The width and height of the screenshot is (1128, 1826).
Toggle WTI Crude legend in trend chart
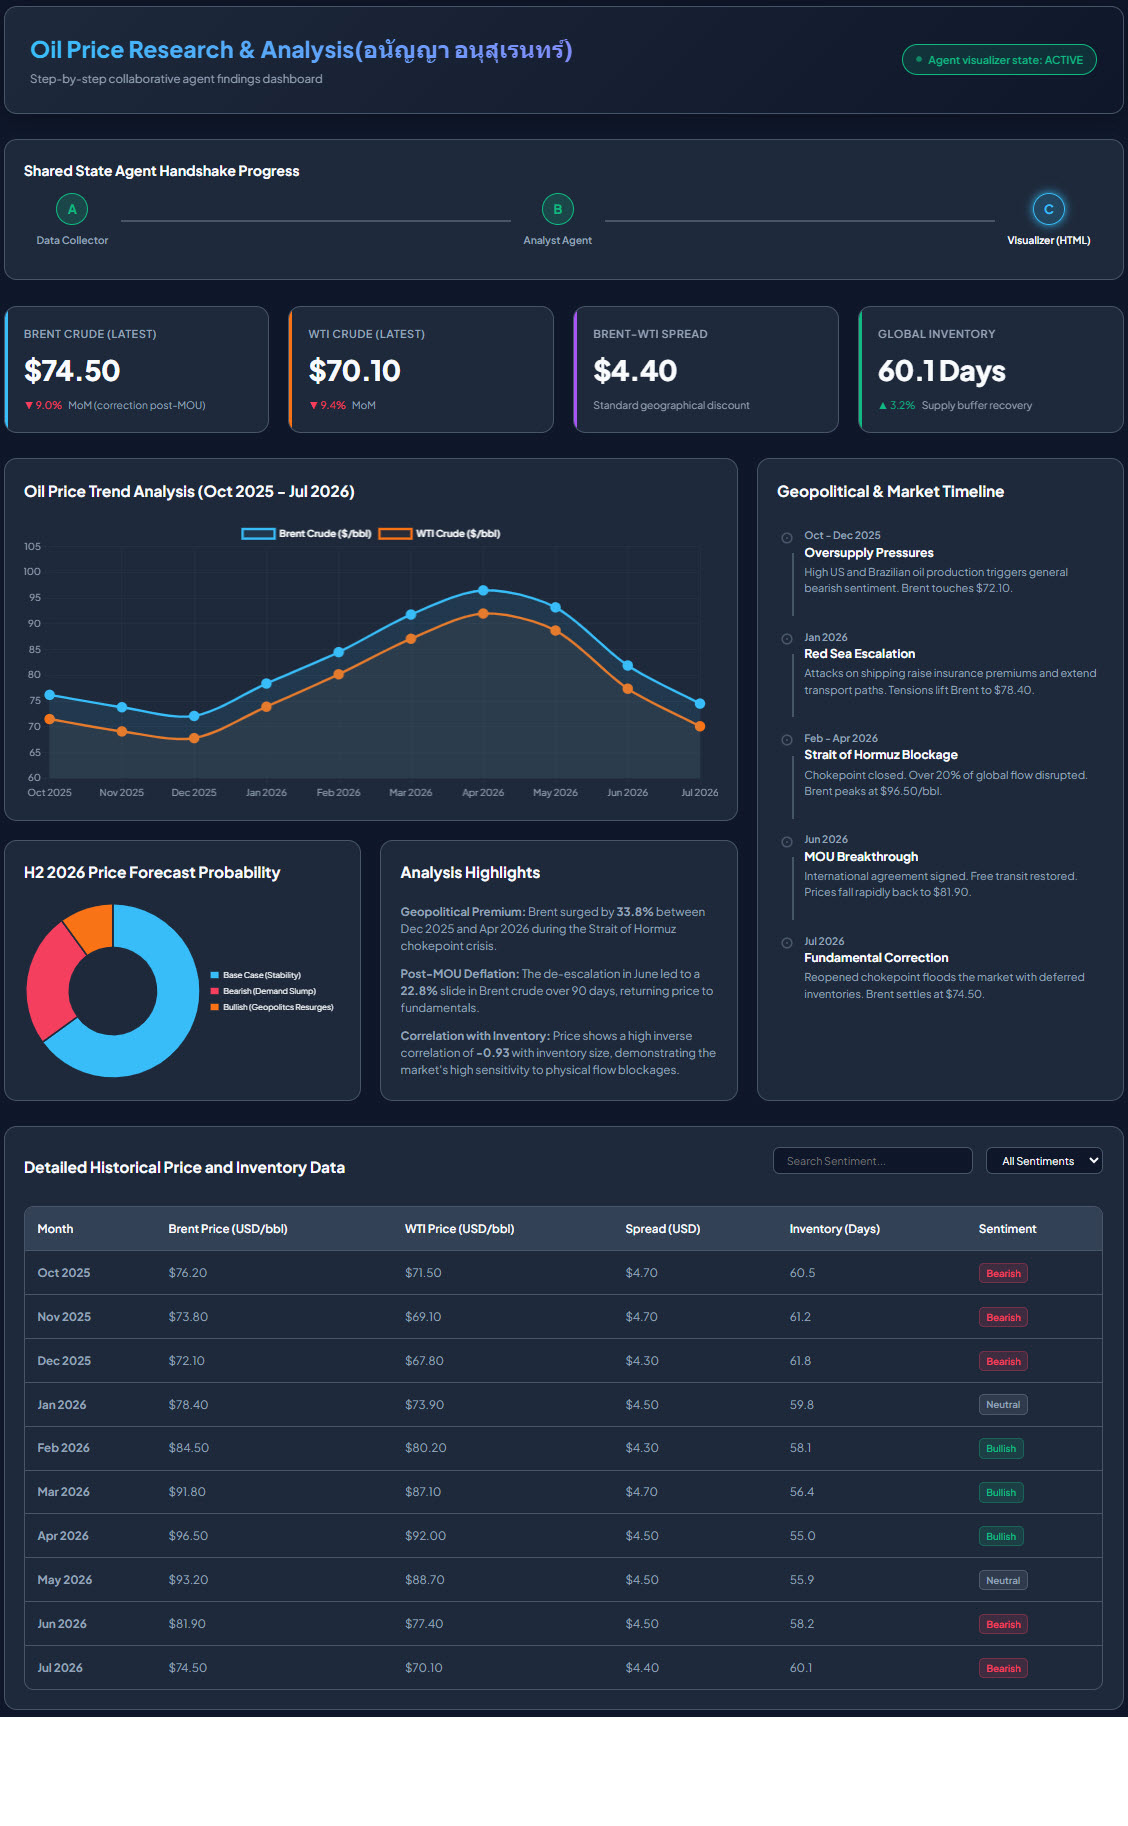click(x=440, y=534)
